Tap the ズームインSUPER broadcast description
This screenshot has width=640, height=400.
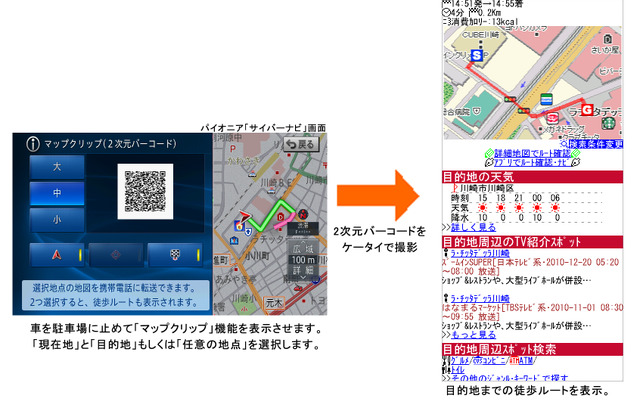[x=531, y=267]
